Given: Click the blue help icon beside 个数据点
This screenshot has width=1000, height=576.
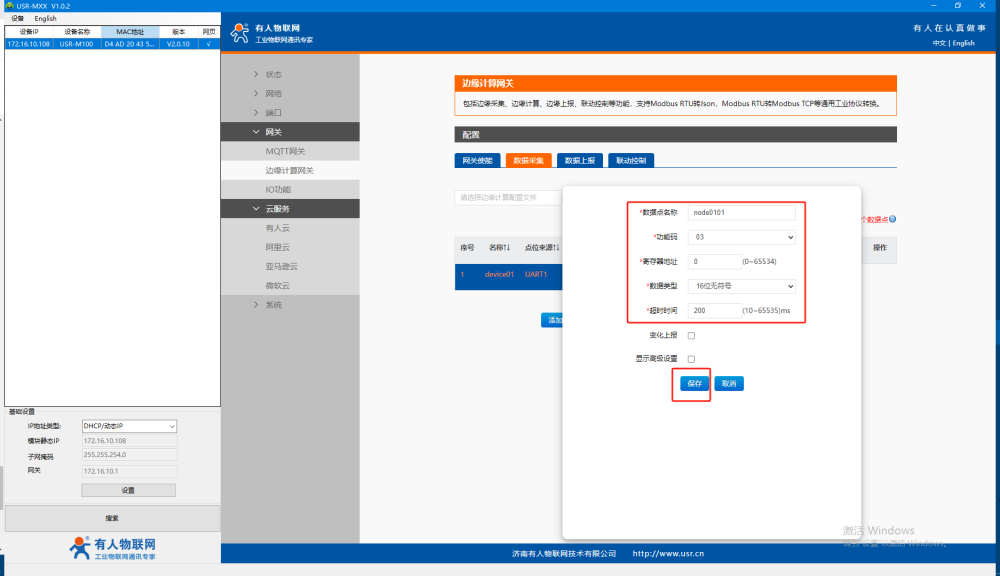Looking at the screenshot, I should tap(892, 219).
